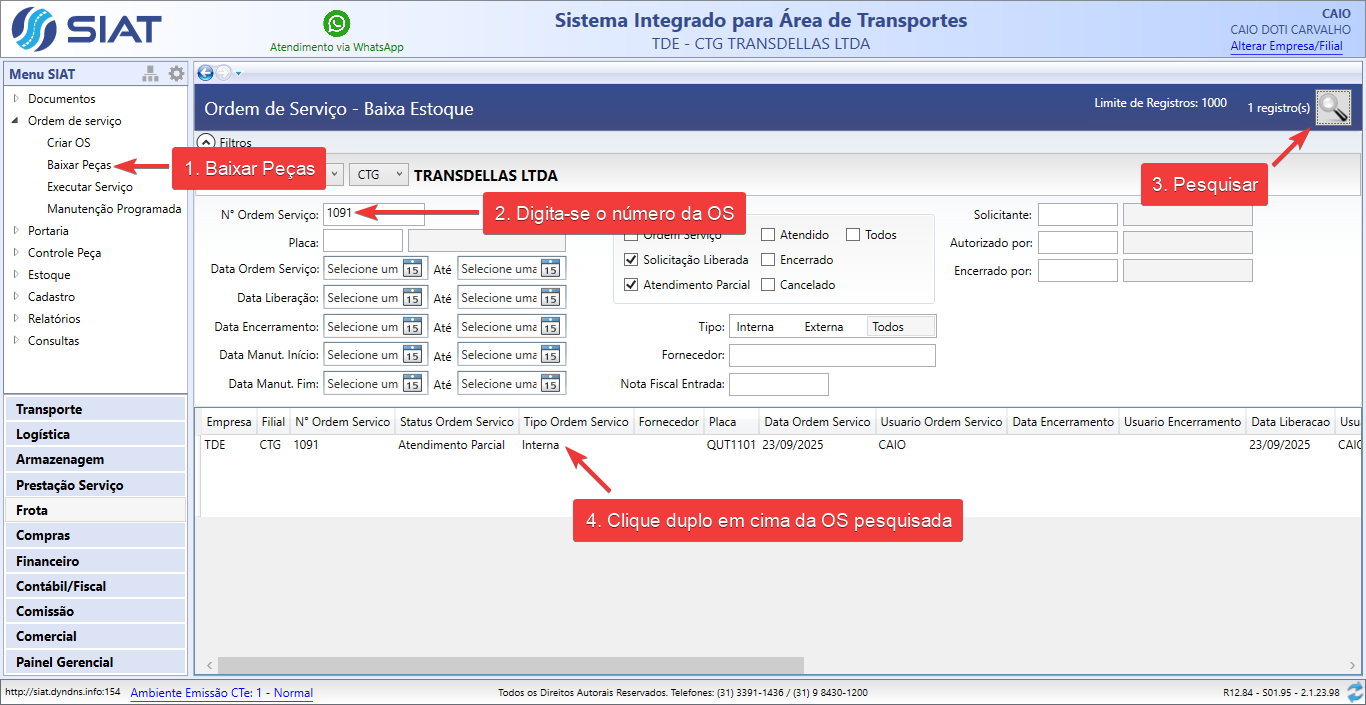Click Ambiente Emissão CTe link
The image size is (1366, 705).
click(x=221, y=693)
